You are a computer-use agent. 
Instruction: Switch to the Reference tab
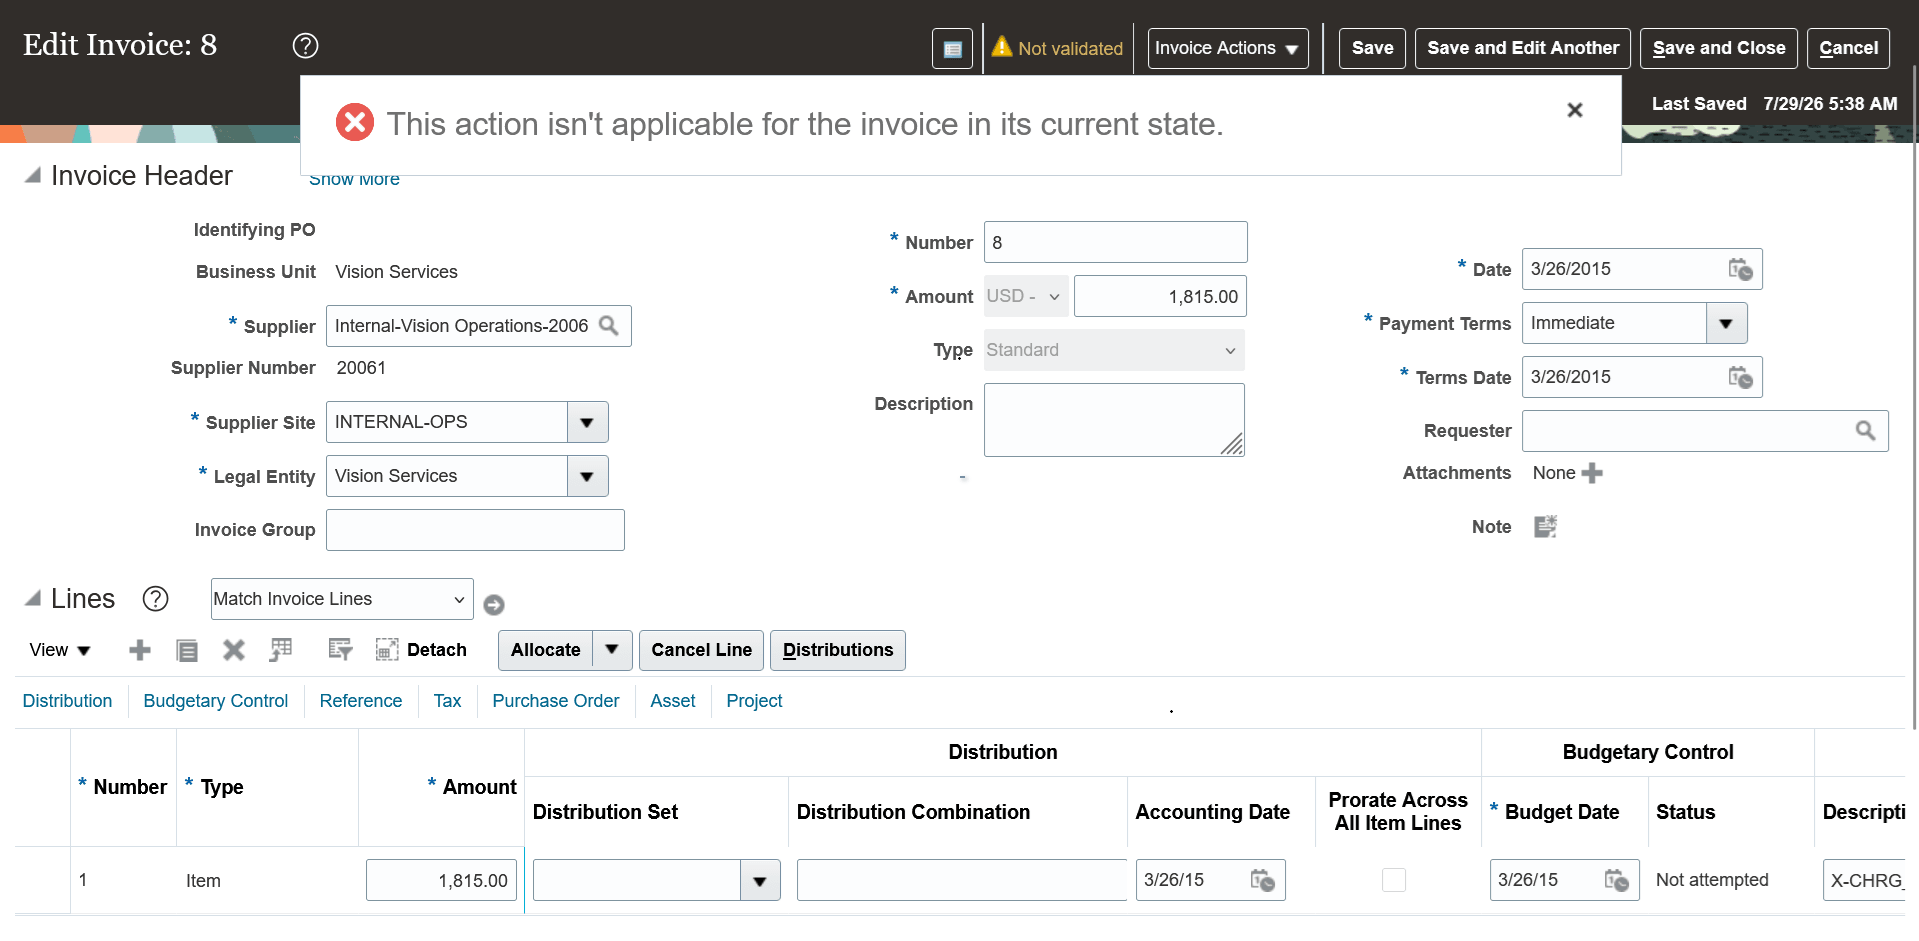[361, 701]
